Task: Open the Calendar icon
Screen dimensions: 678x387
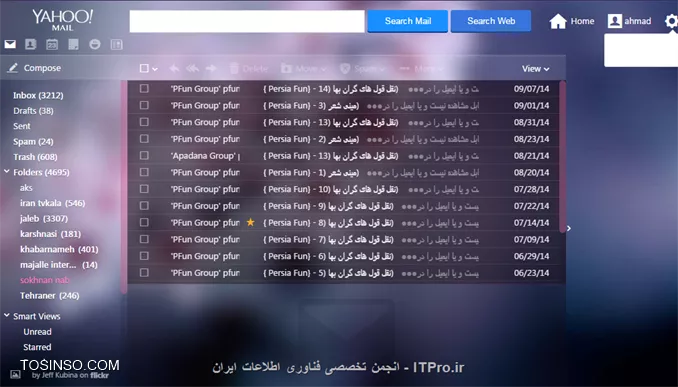Action: [52, 44]
